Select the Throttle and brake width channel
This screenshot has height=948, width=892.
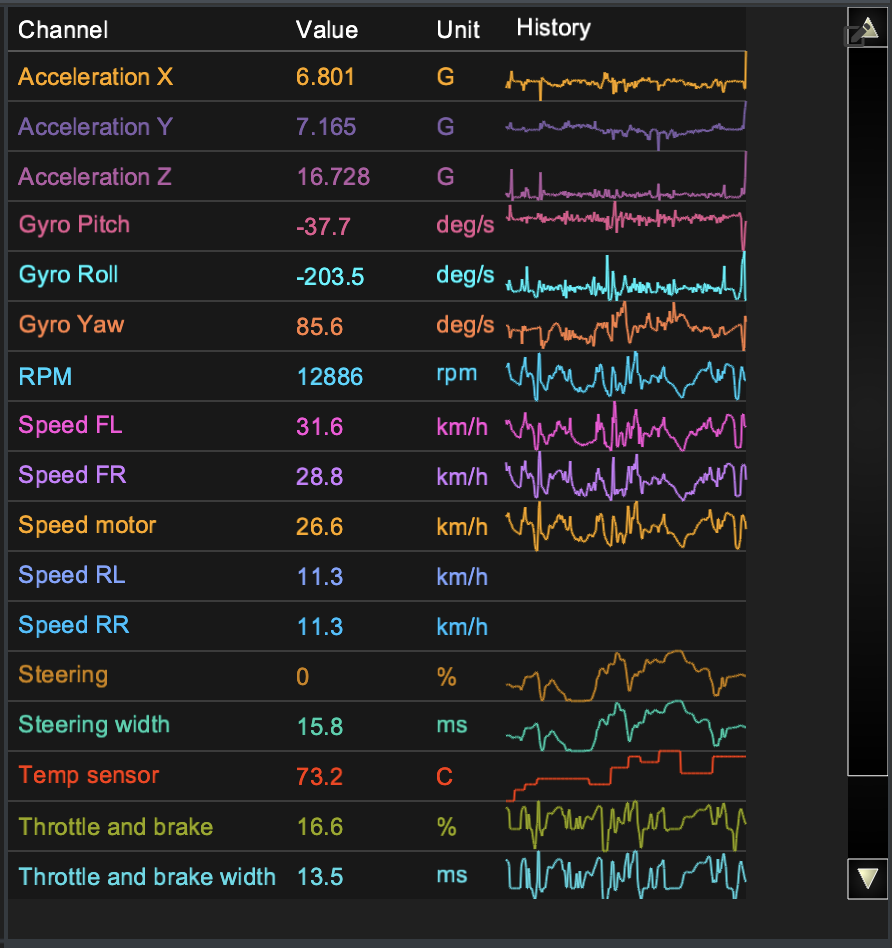coord(147,877)
